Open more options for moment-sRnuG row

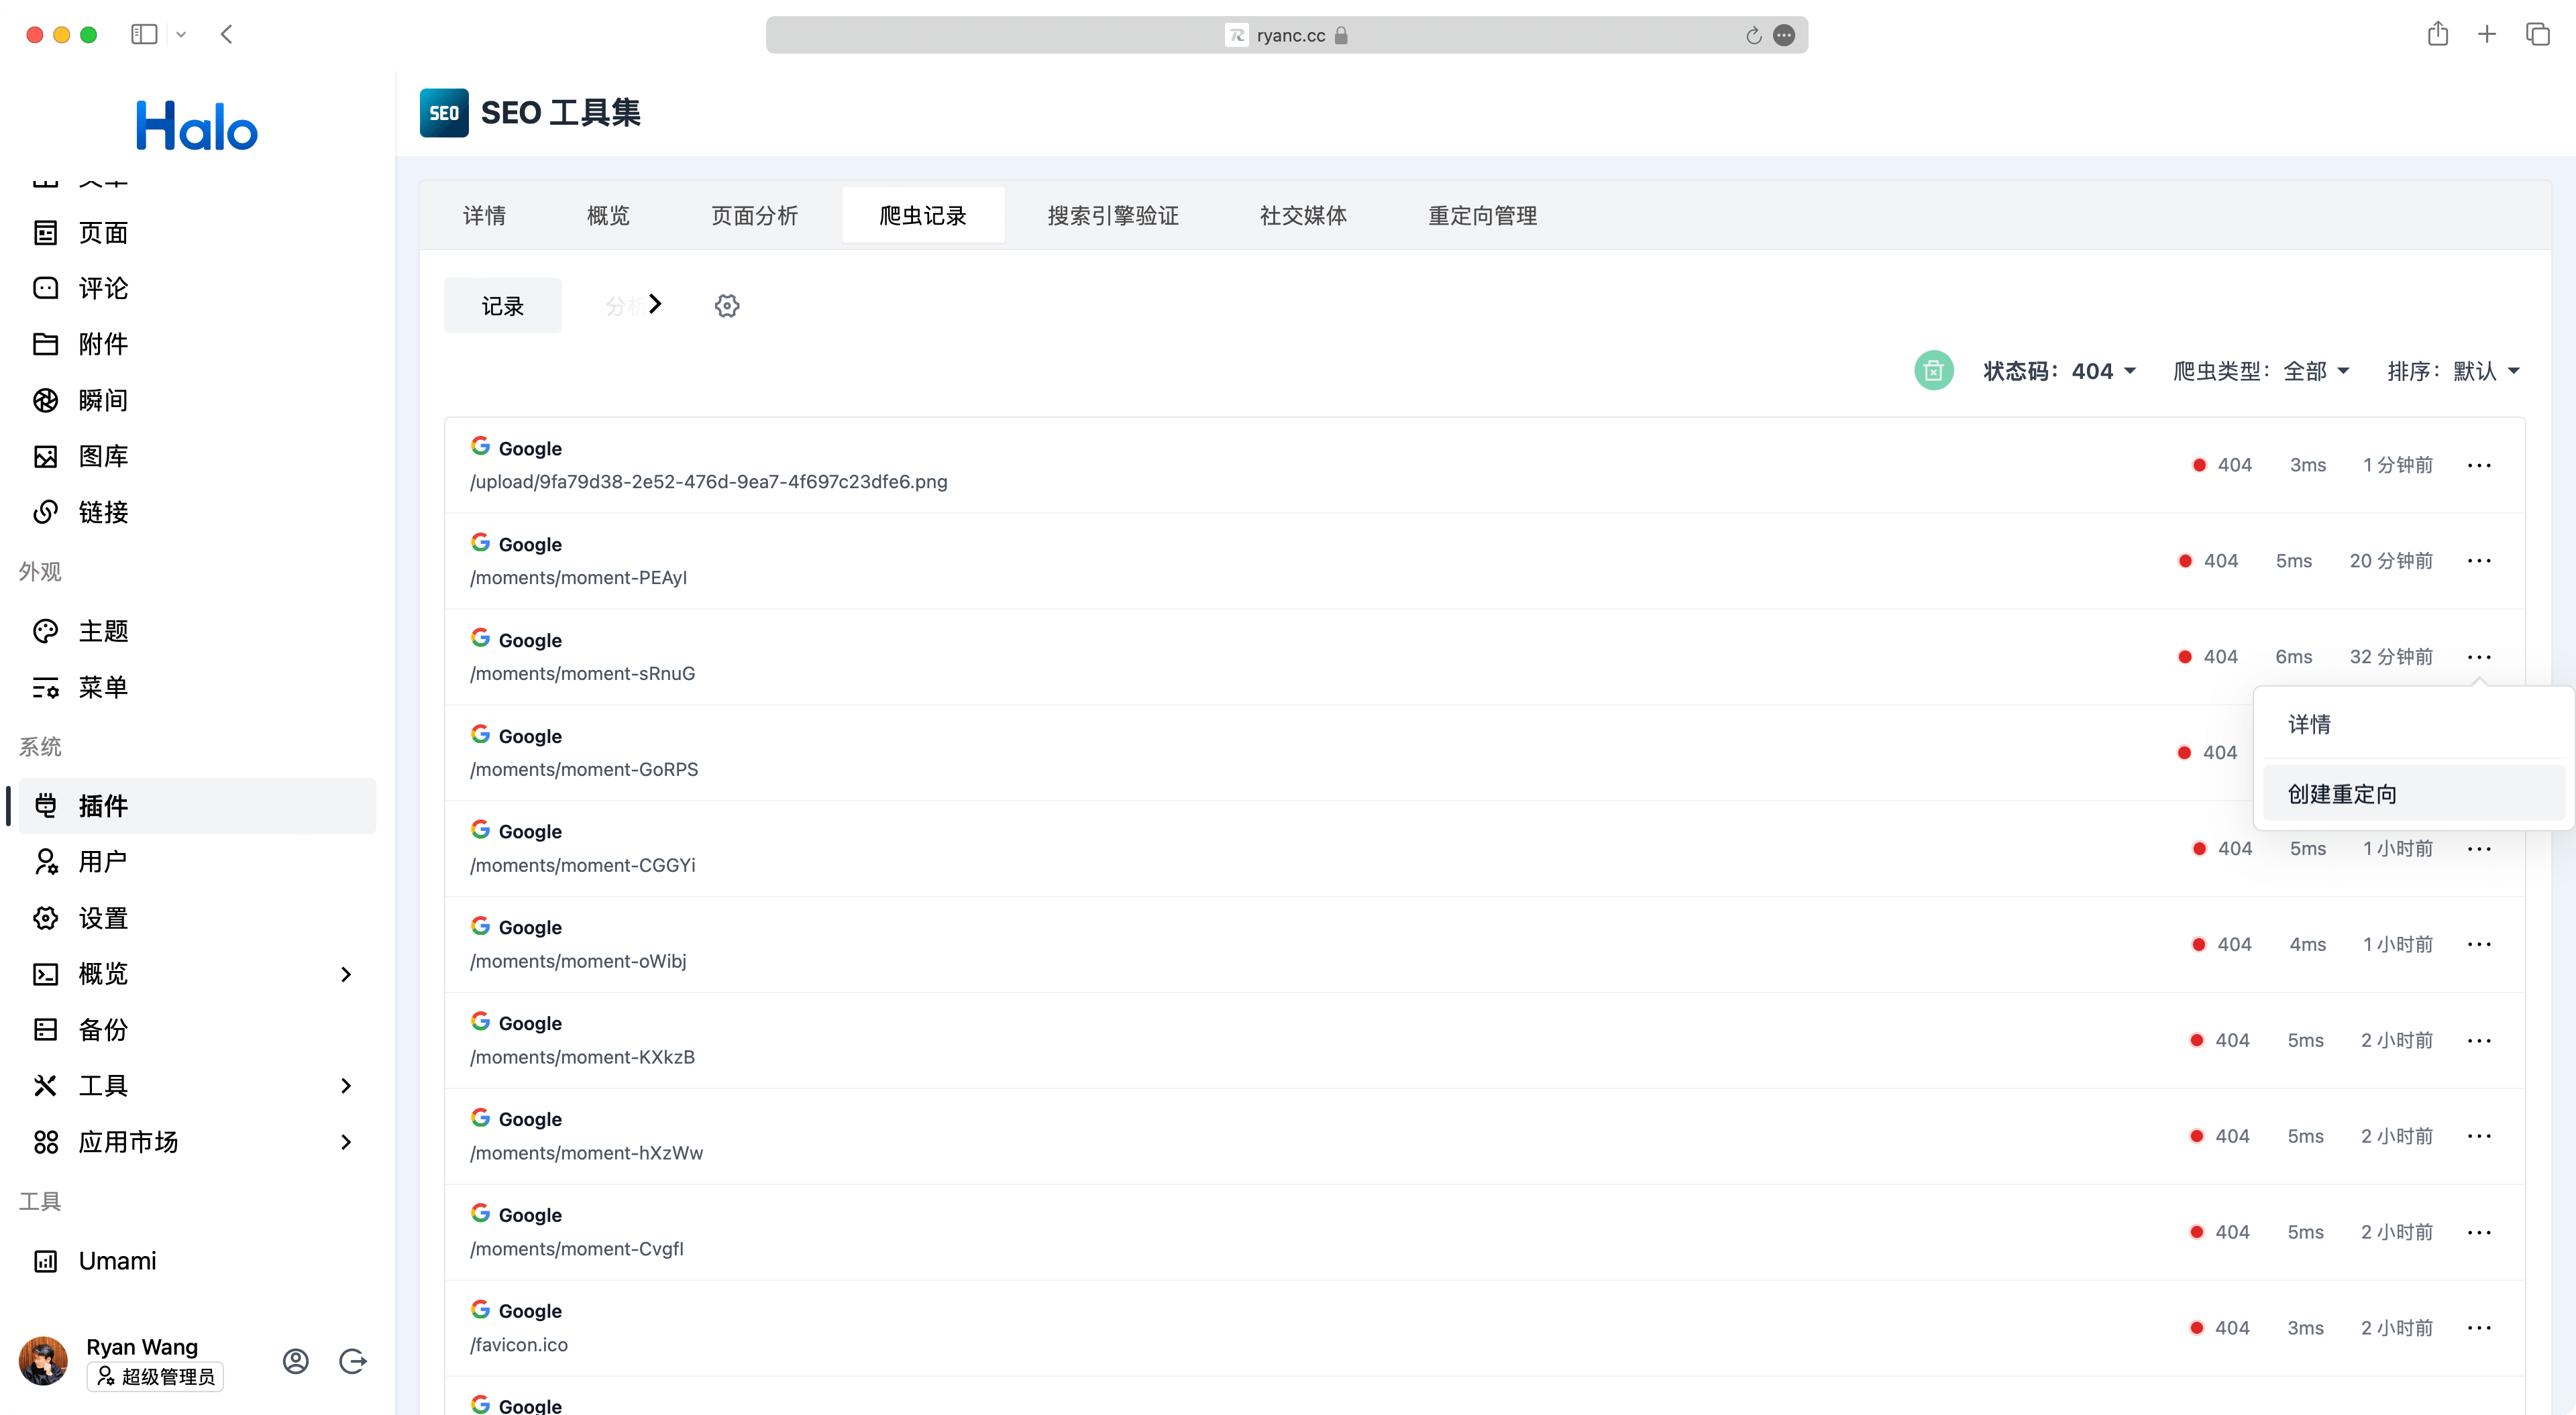coord(2479,657)
